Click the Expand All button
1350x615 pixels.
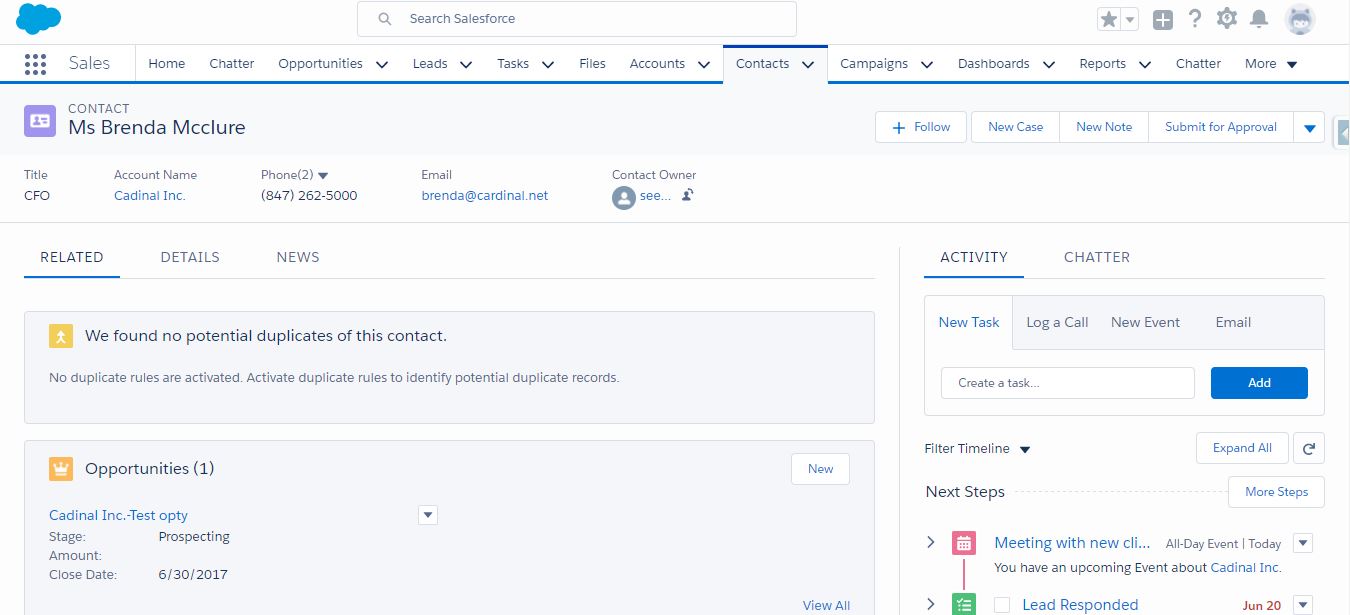coord(1242,448)
